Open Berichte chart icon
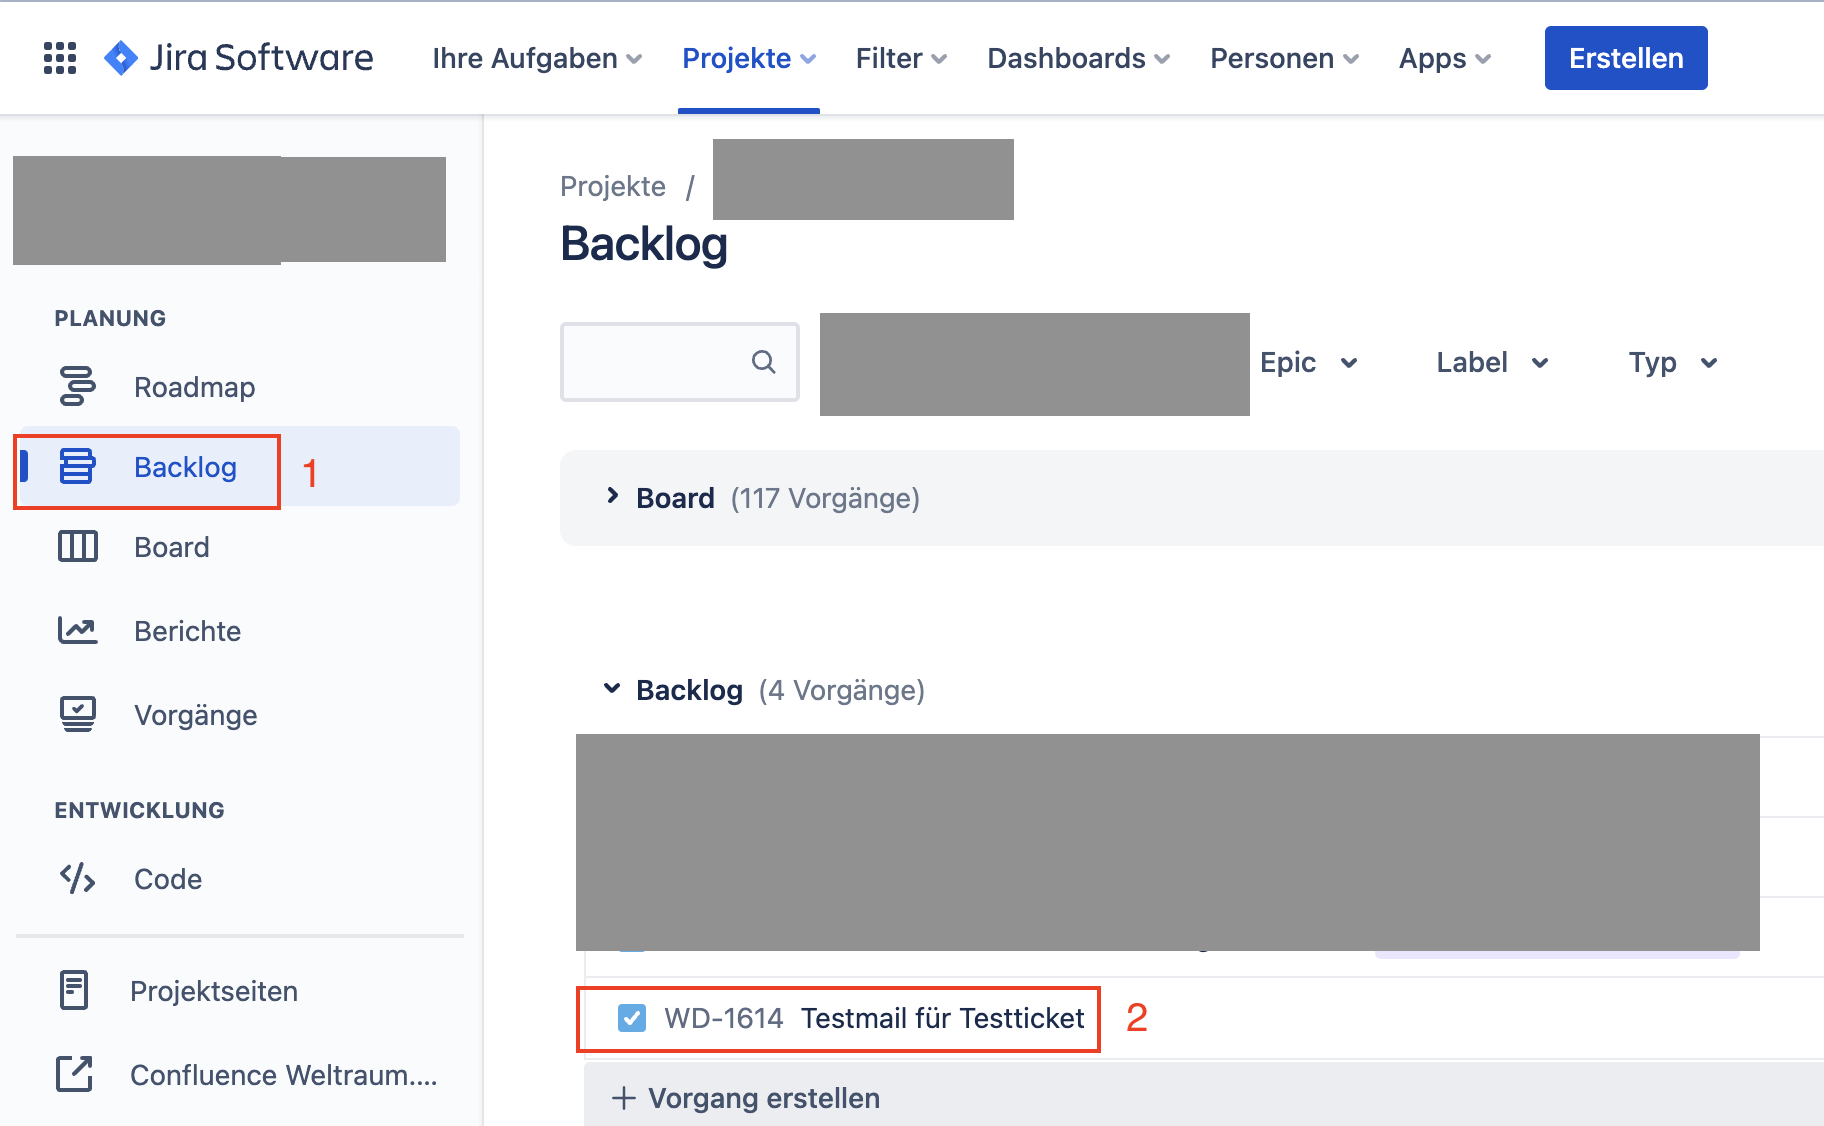The height and width of the screenshot is (1126, 1824). pos(77,630)
